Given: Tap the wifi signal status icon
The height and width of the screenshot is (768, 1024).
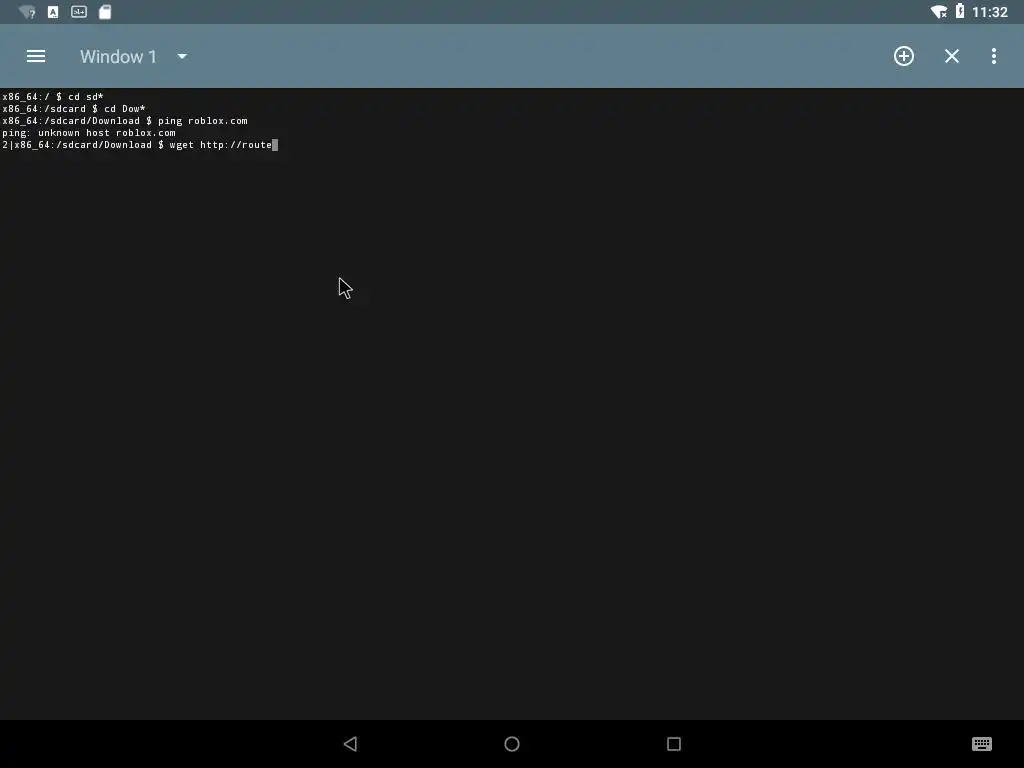Looking at the screenshot, I should [939, 12].
